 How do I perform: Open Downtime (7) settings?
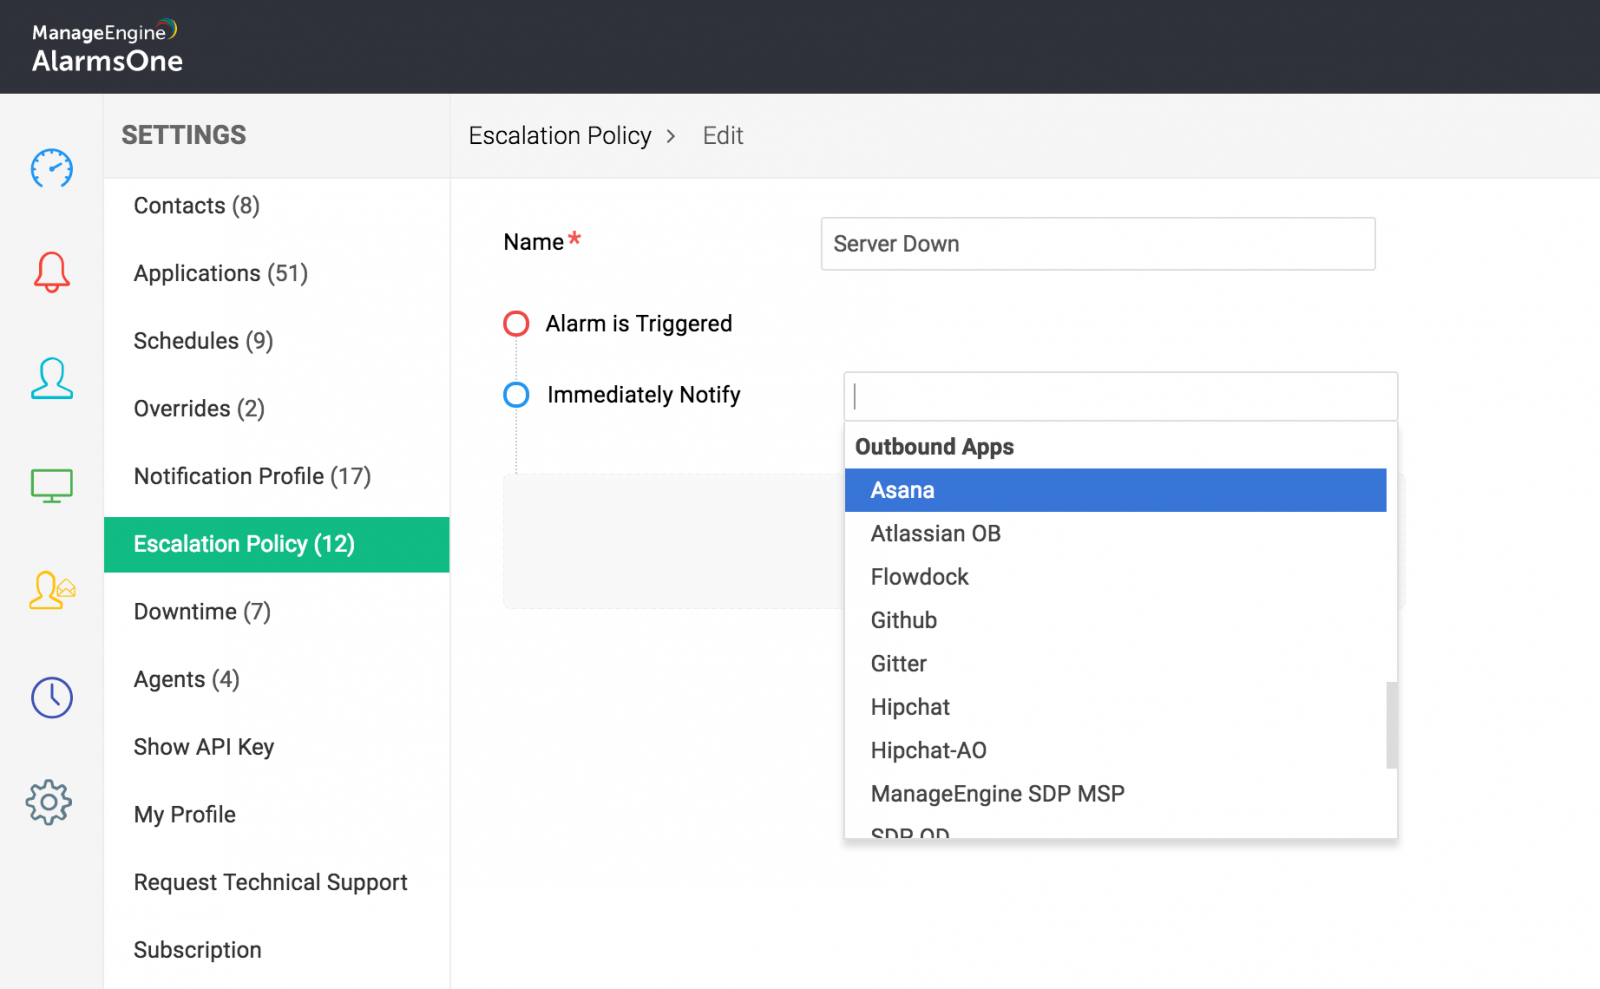[x=202, y=612]
